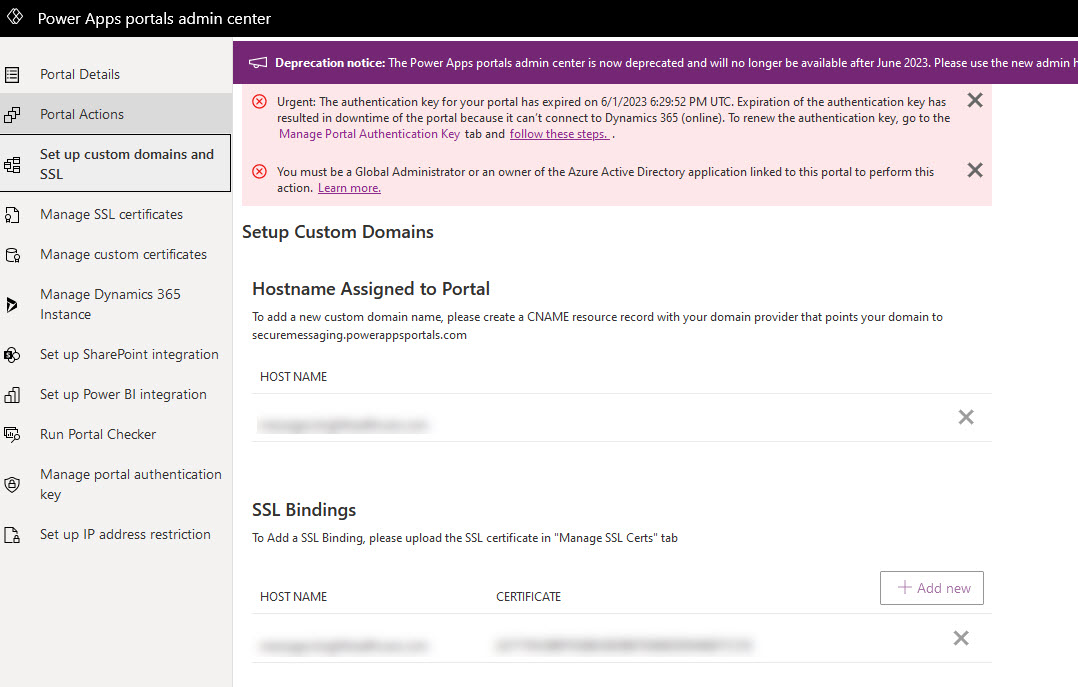Open Manage custom certificates
Image resolution: width=1078 pixels, height=687 pixels.
(123, 254)
